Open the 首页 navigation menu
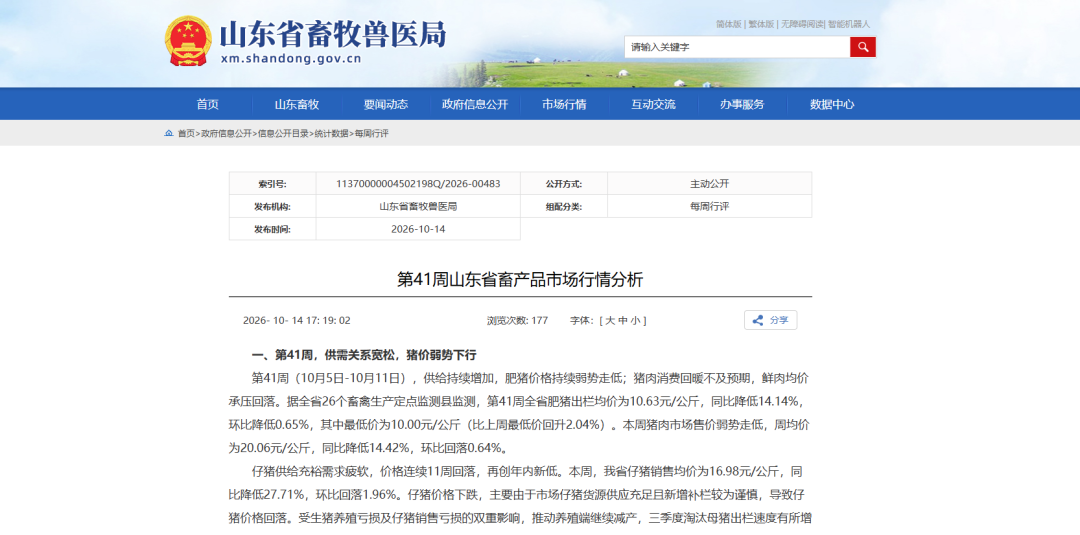 pos(207,105)
